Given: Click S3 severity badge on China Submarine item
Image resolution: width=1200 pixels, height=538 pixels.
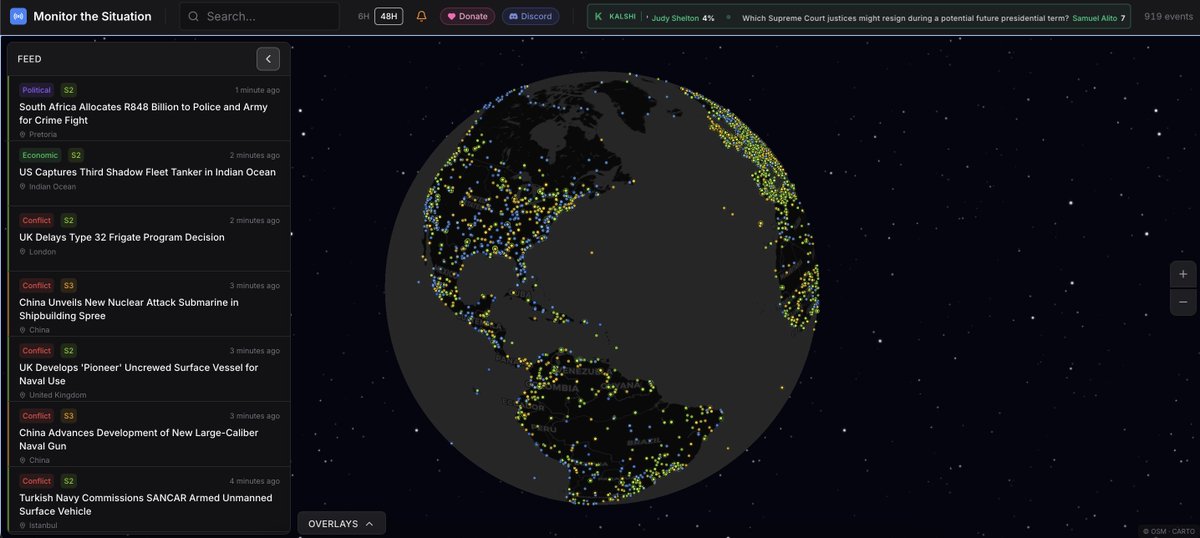Looking at the screenshot, I should [x=69, y=285].
